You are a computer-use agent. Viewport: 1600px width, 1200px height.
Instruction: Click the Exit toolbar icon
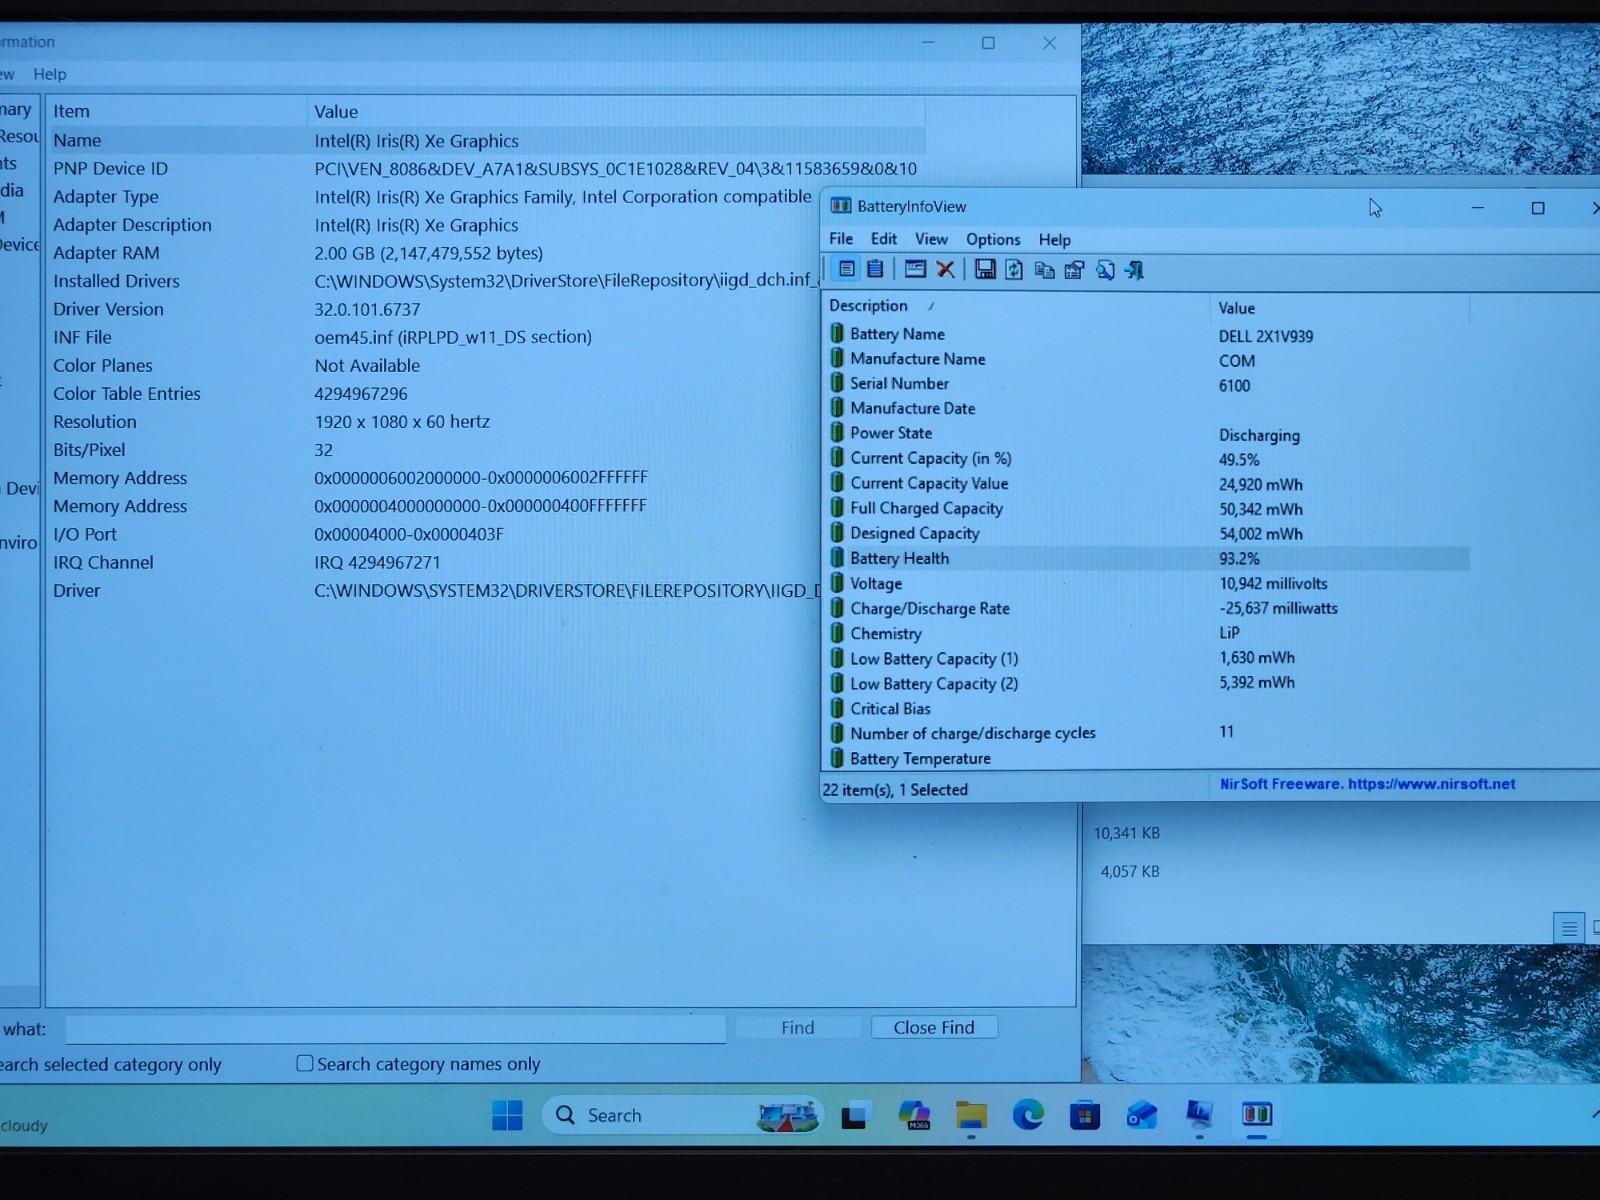[x=1134, y=270]
